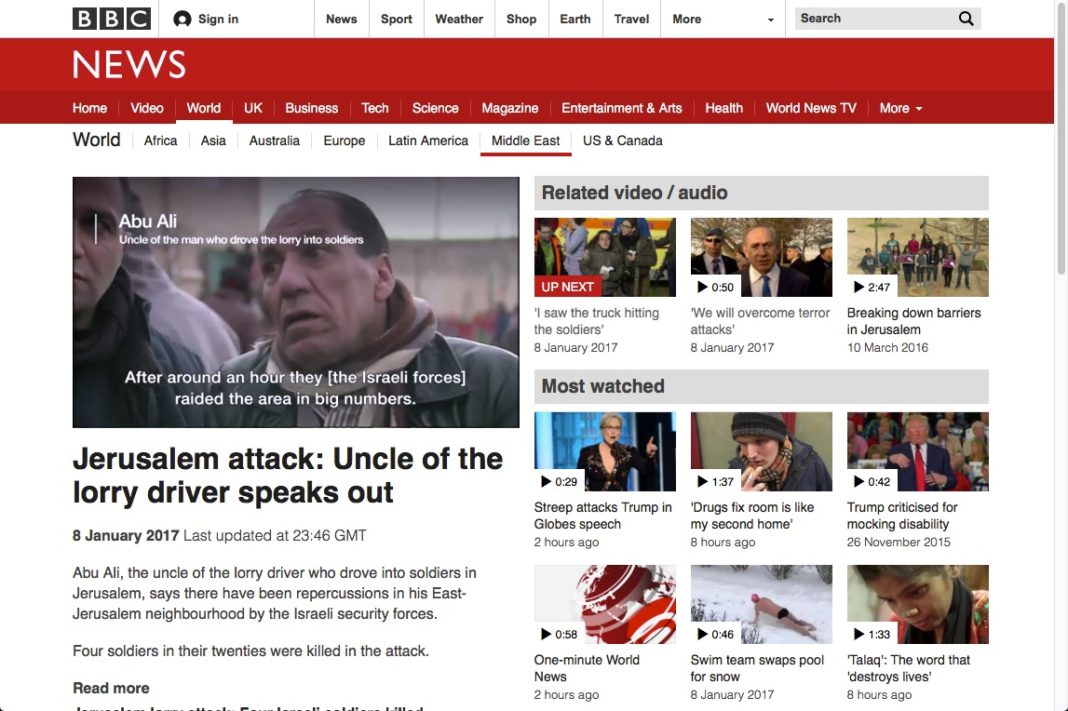This screenshot has height=711, width=1068.
Task: Open Earth in the top bar
Action: (x=575, y=19)
